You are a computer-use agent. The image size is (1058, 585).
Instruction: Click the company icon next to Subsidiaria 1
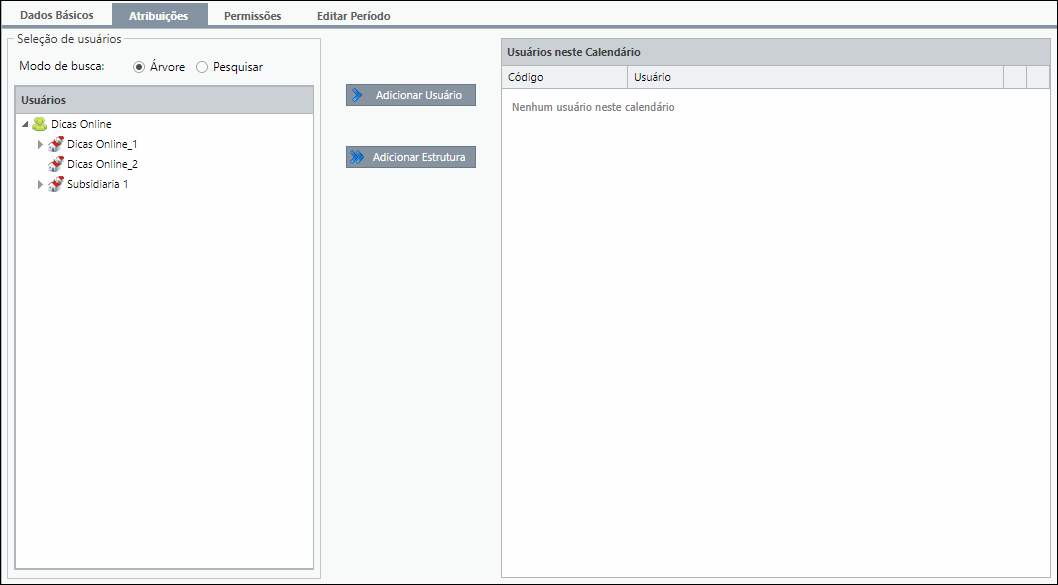56,184
